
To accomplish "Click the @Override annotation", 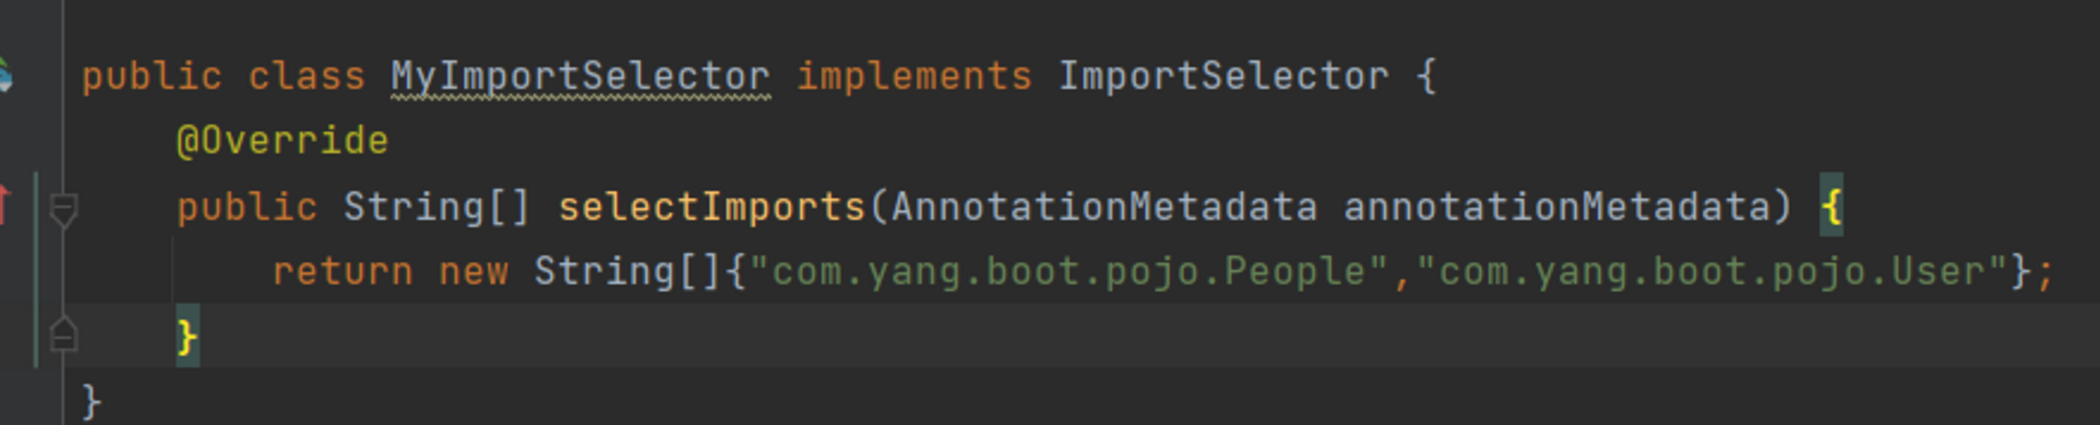I will [282, 141].
